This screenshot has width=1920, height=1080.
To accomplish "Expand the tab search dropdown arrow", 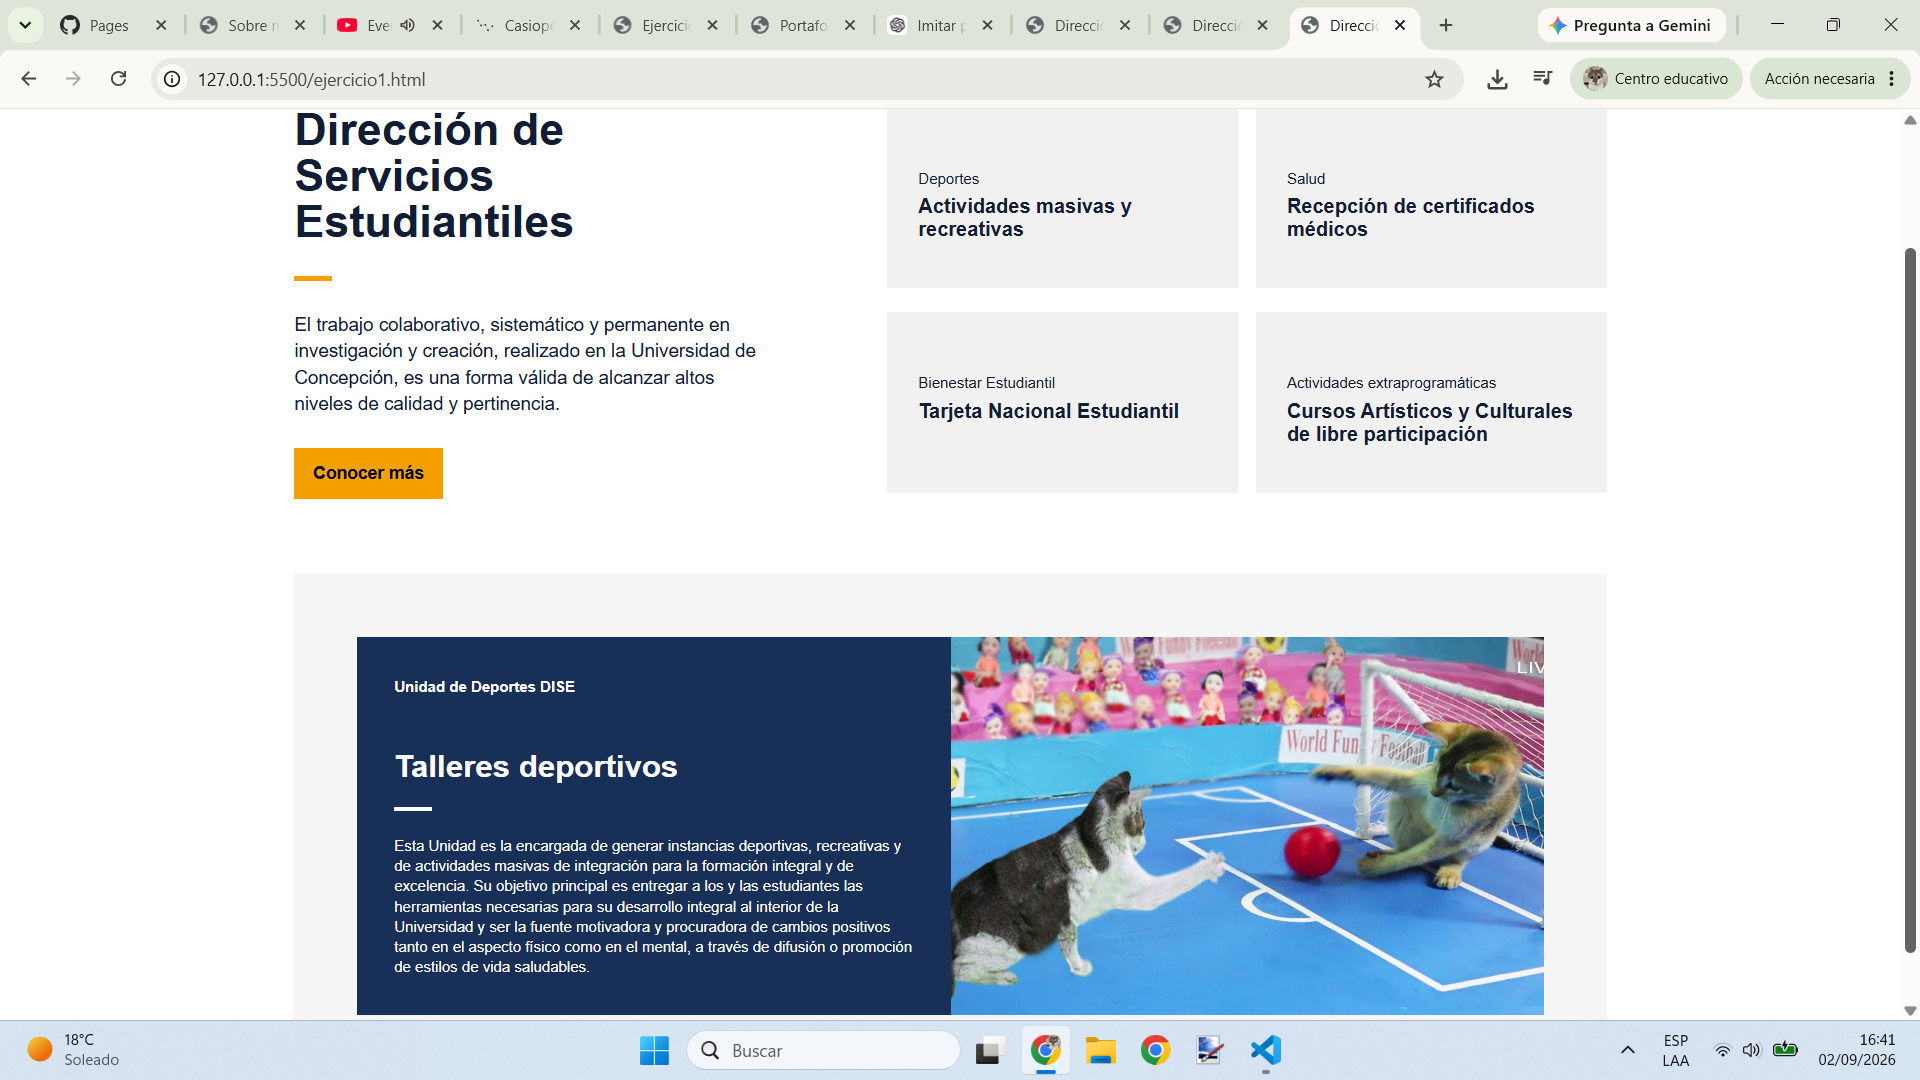I will tap(25, 25).
